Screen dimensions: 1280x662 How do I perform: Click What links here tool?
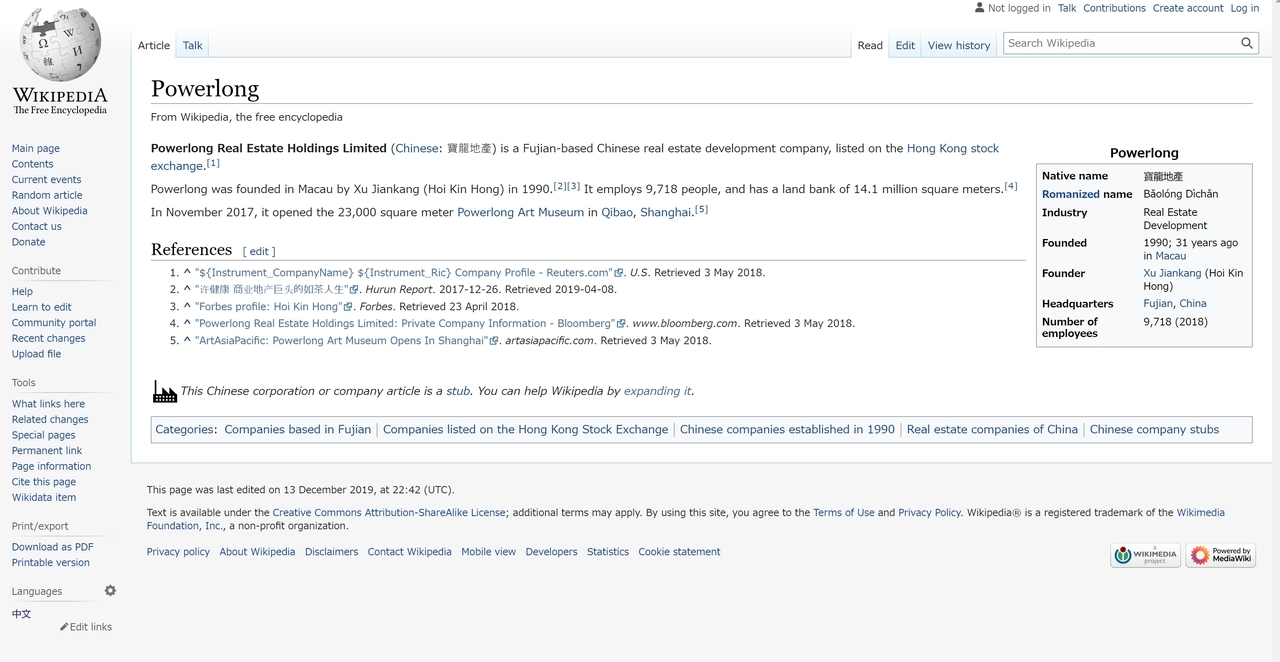click(x=48, y=404)
